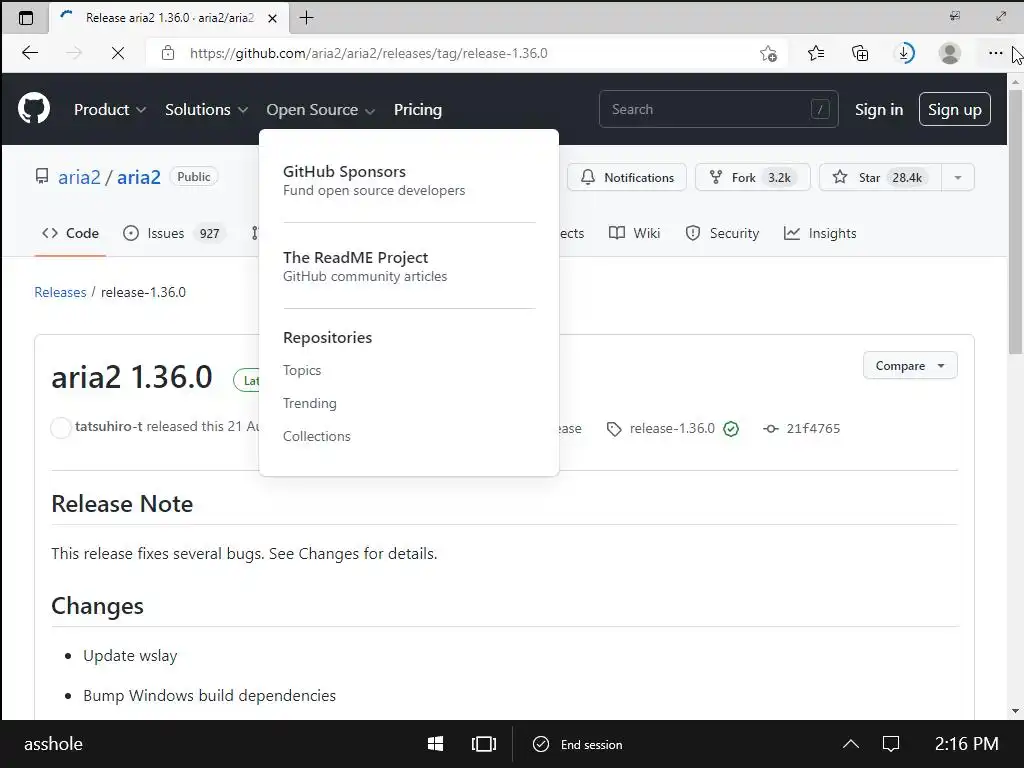Open The ReadME Project entry
The image size is (1024, 768).
point(365,266)
